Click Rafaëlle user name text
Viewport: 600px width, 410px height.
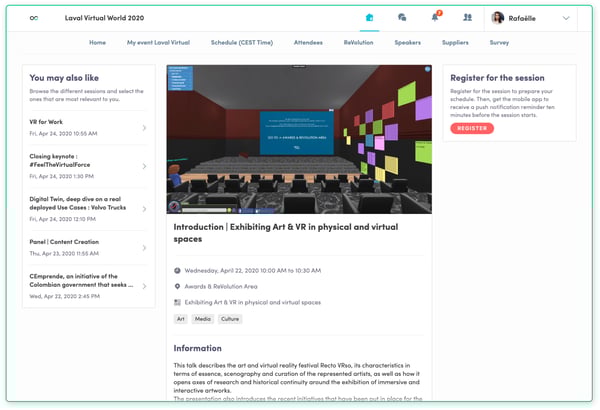522,18
